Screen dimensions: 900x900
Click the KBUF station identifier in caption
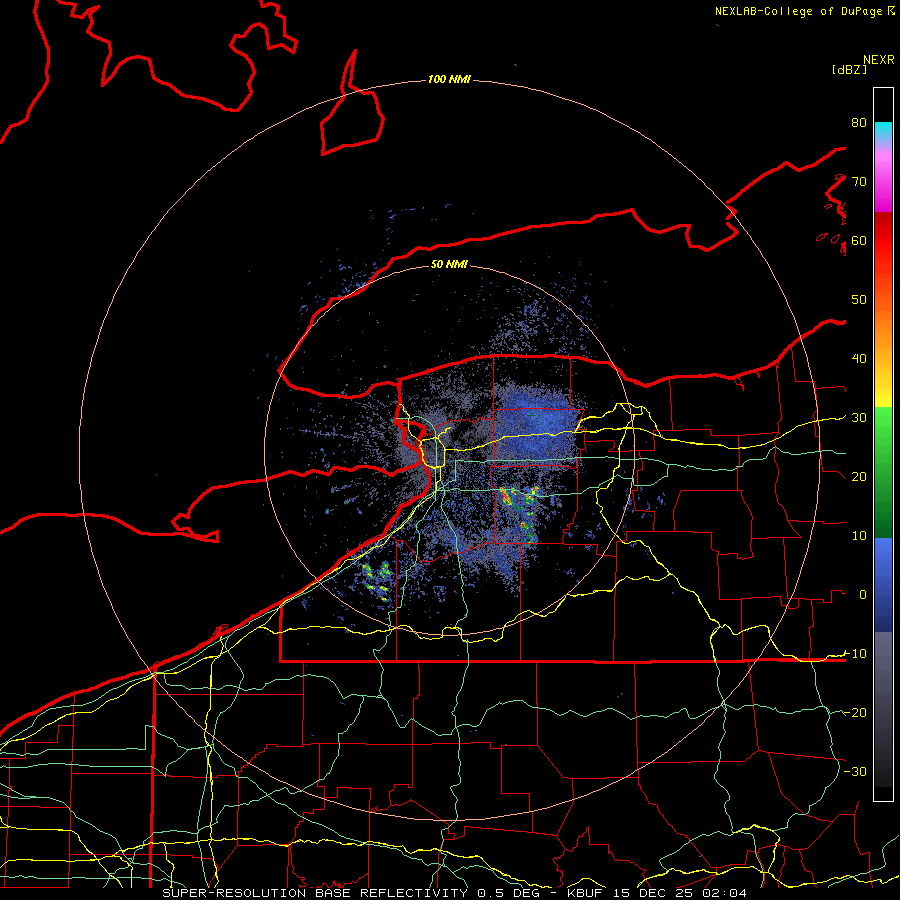pyautogui.click(x=587, y=893)
